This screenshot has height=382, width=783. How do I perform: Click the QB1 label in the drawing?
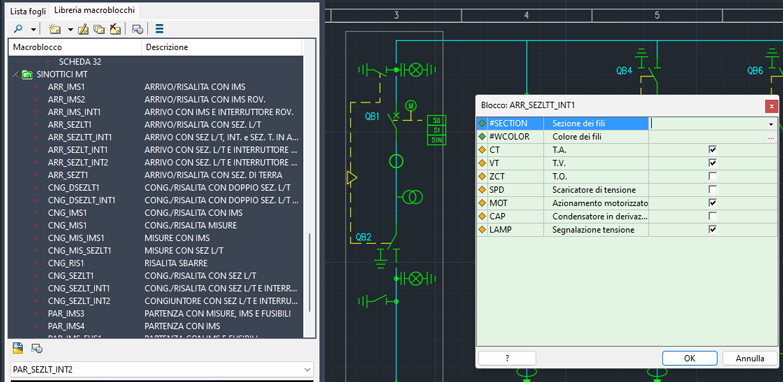373,116
